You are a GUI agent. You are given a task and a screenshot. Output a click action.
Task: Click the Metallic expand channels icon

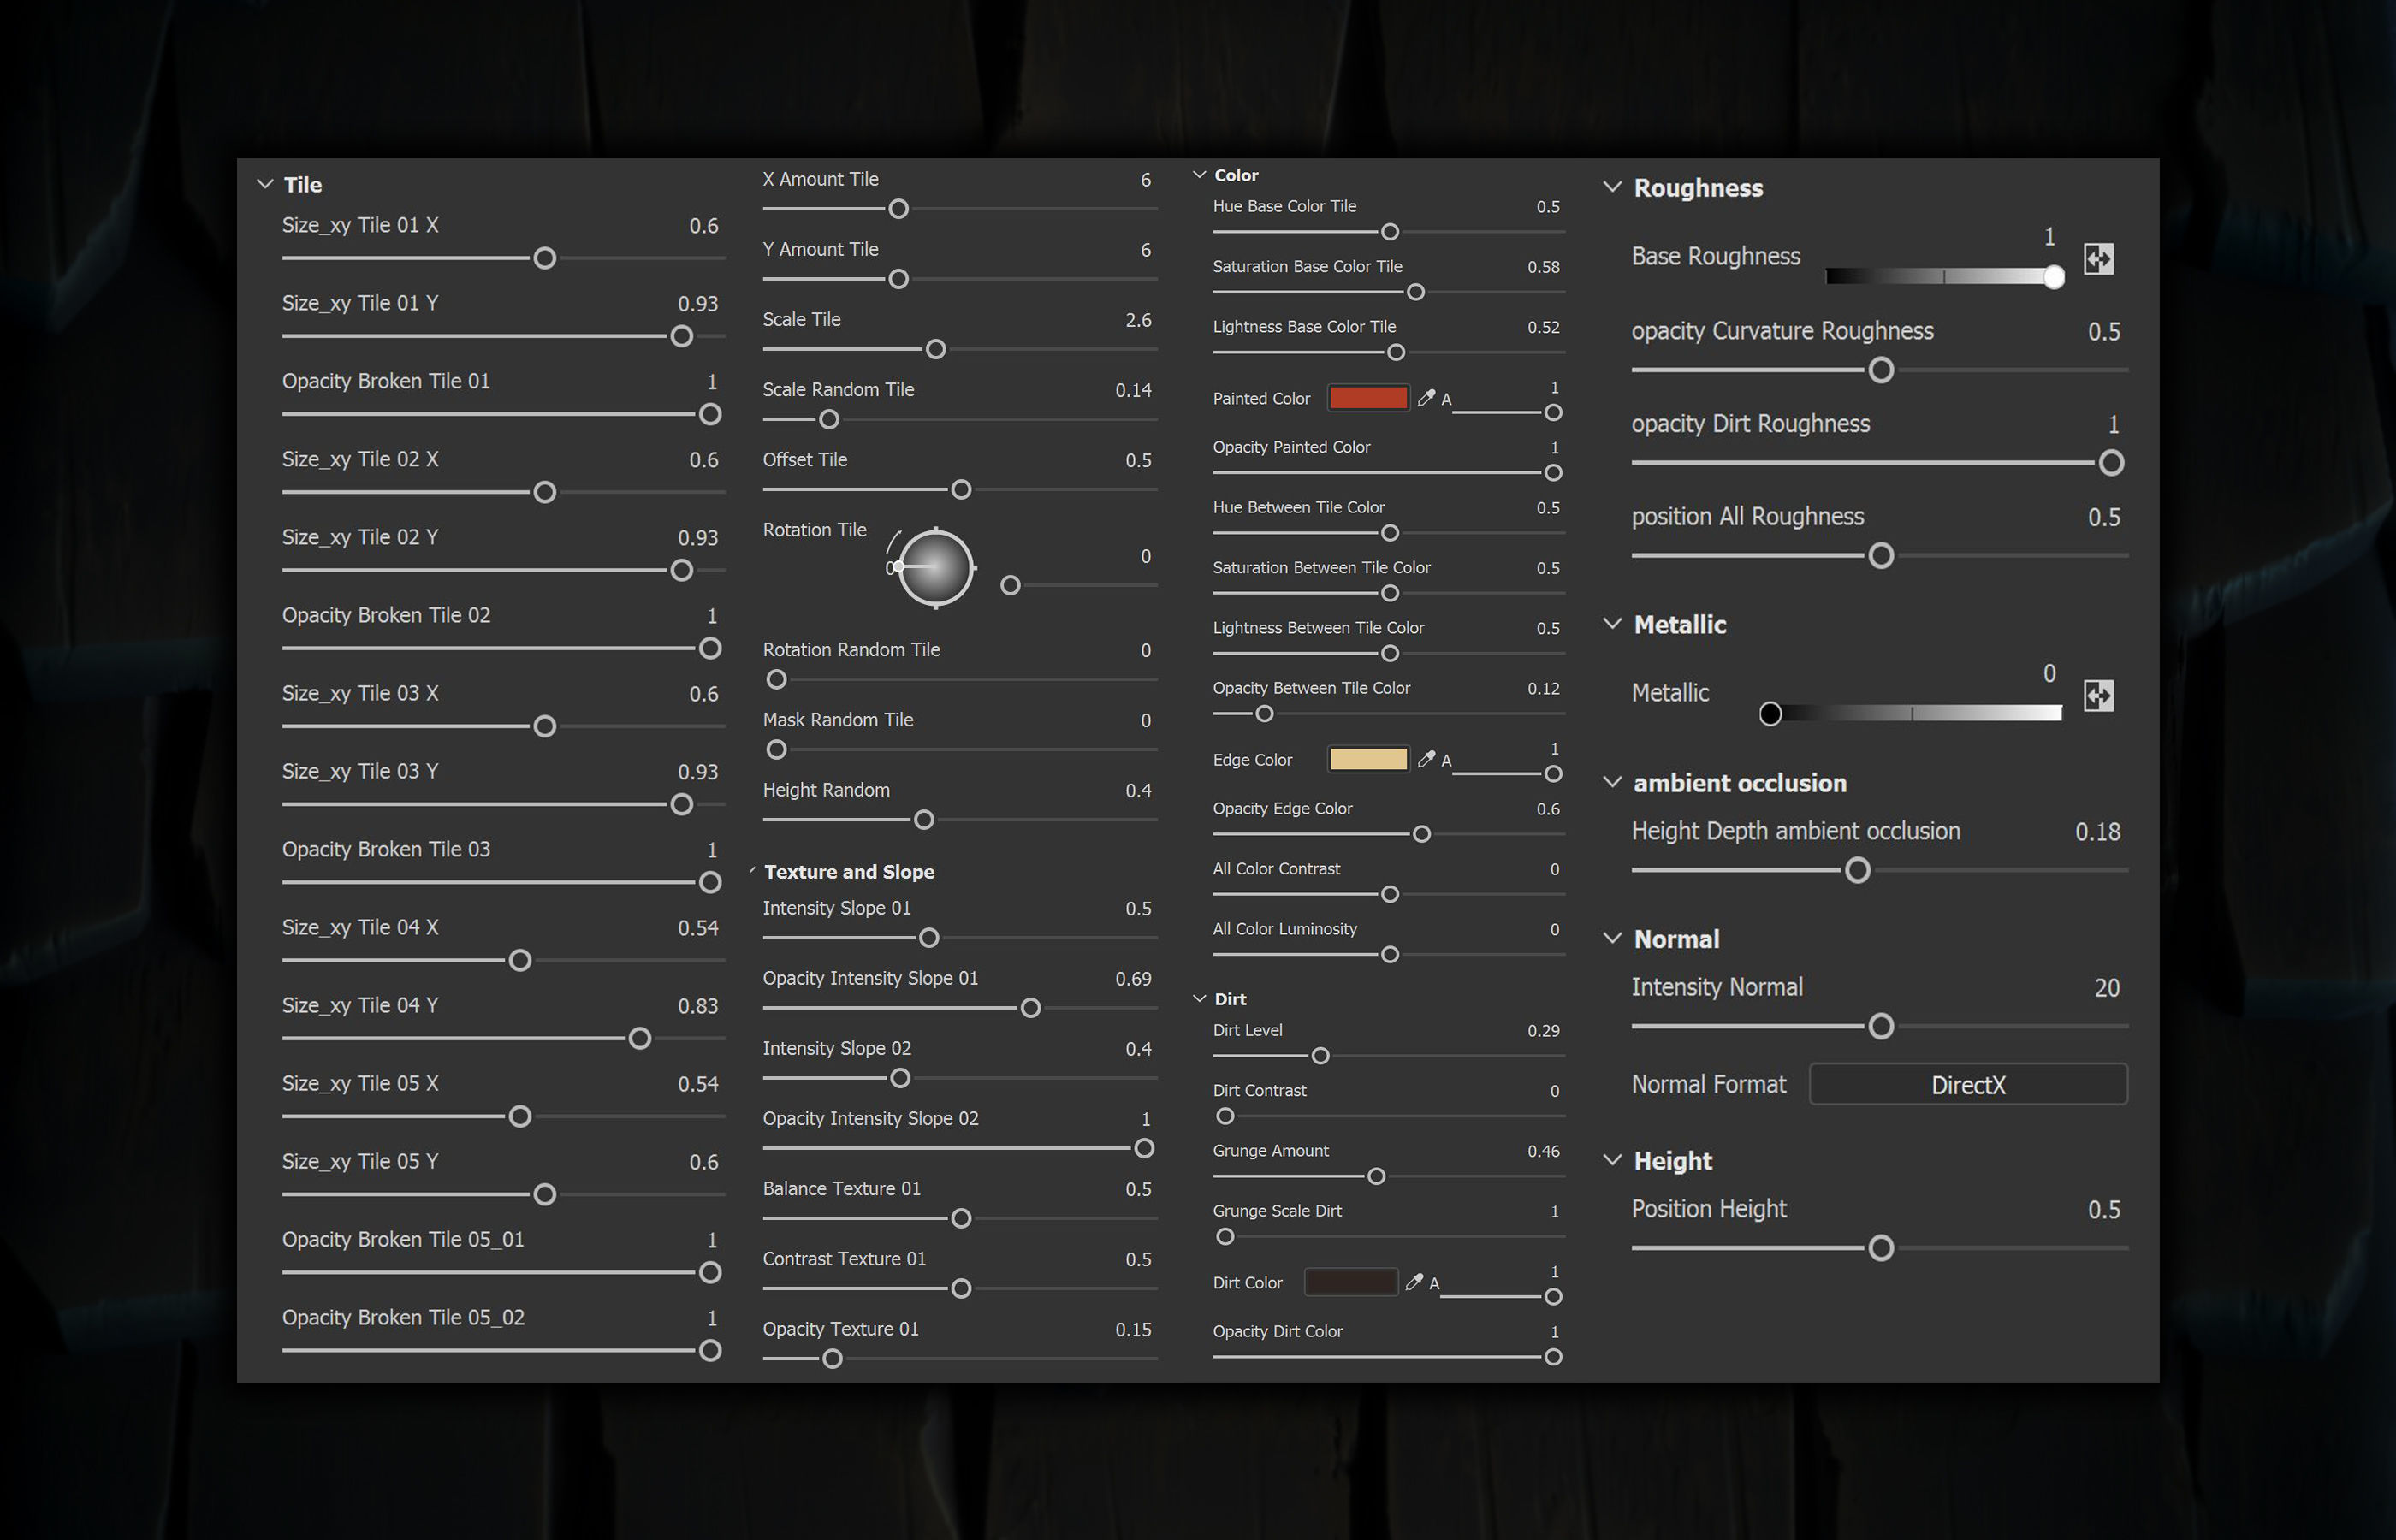coord(2098,695)
